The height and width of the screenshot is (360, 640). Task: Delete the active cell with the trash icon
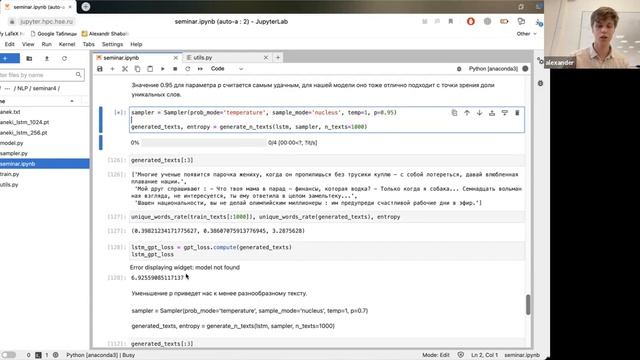pyautogui.click(x=517, y=113)
